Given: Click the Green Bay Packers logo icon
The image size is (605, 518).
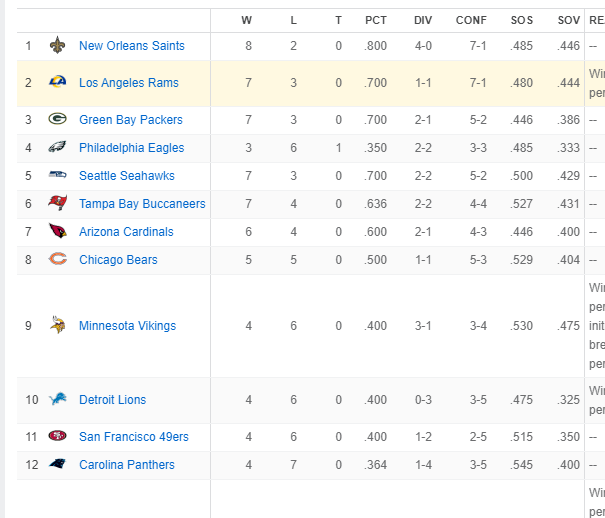Looking at the screenshot, I should pyautogui.click(x=58, y=120).
